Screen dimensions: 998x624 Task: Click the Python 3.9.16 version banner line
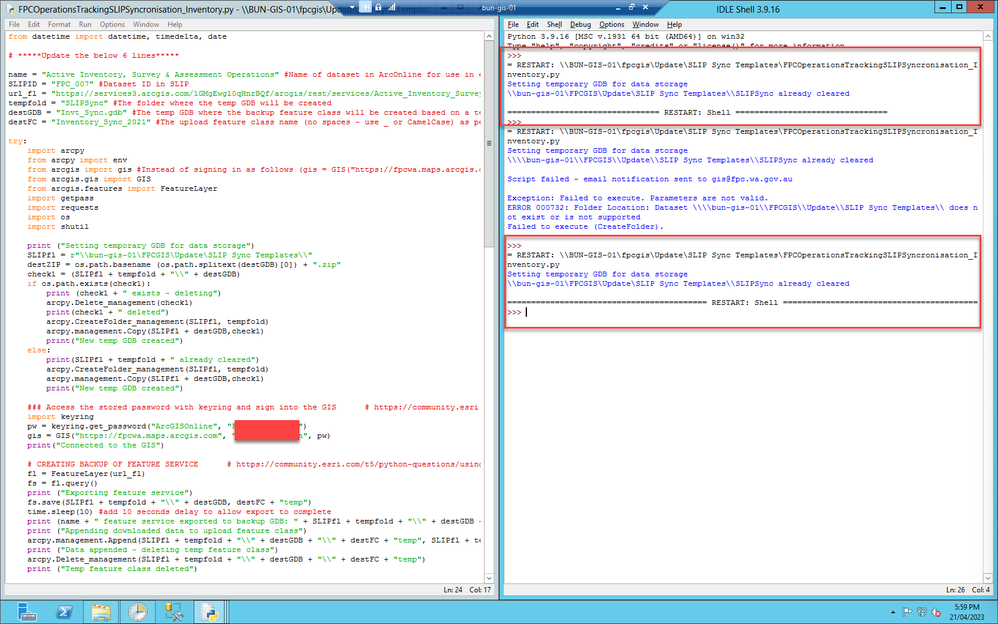click(626, 37)
